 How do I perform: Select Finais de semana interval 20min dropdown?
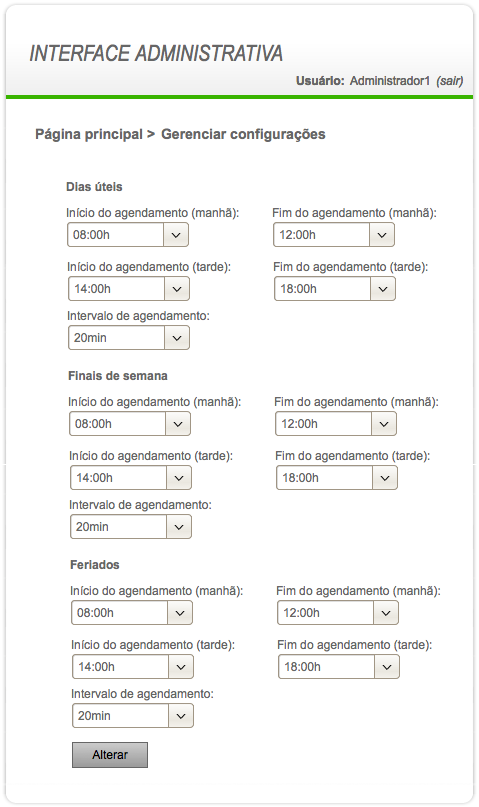(x=131, y=527)
